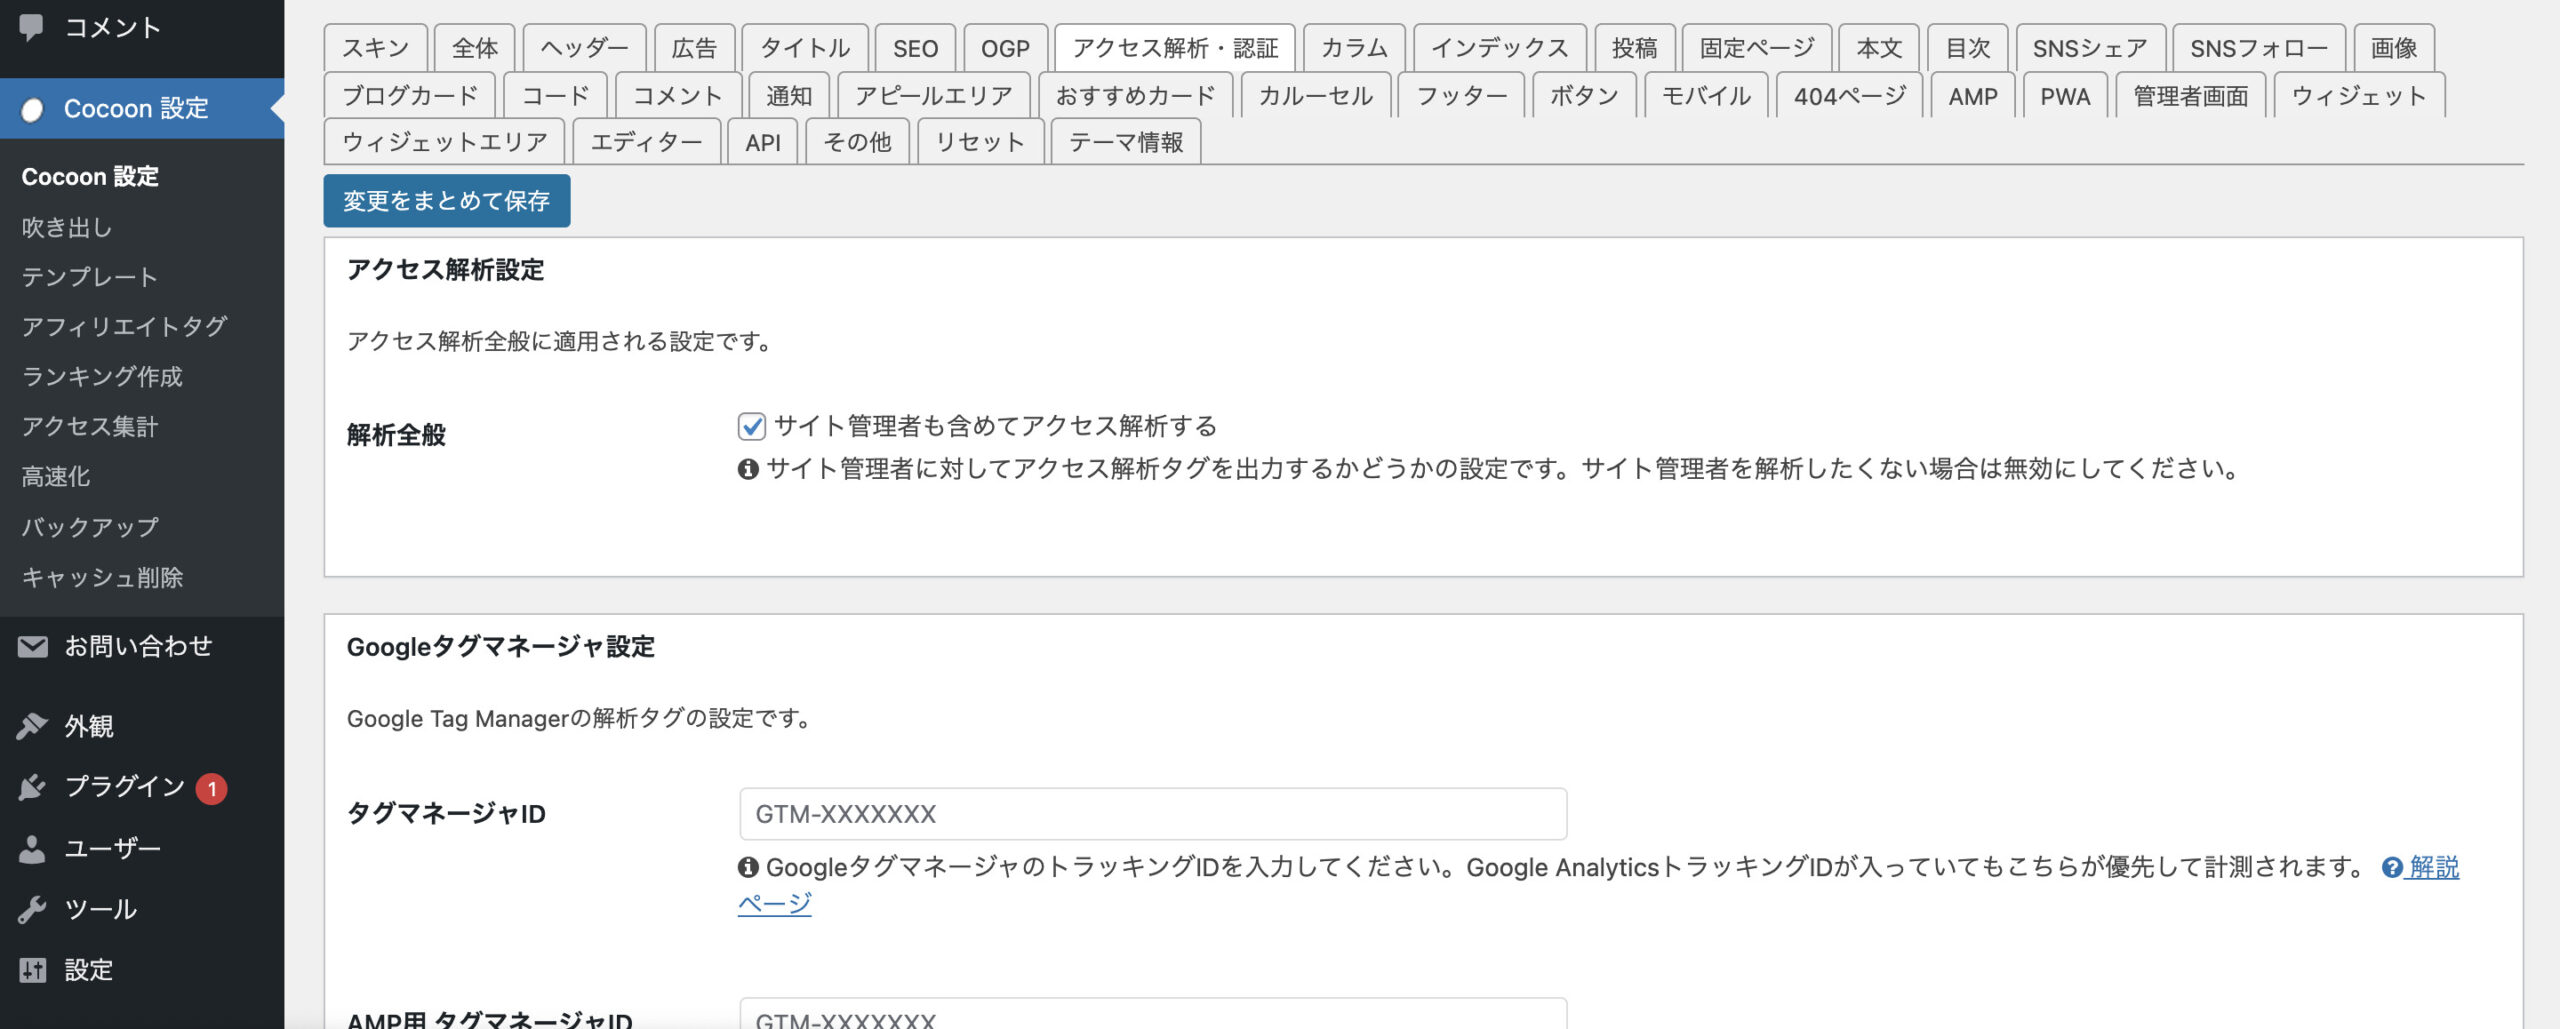Switch to the SEO tab

(x=915, y=48)
